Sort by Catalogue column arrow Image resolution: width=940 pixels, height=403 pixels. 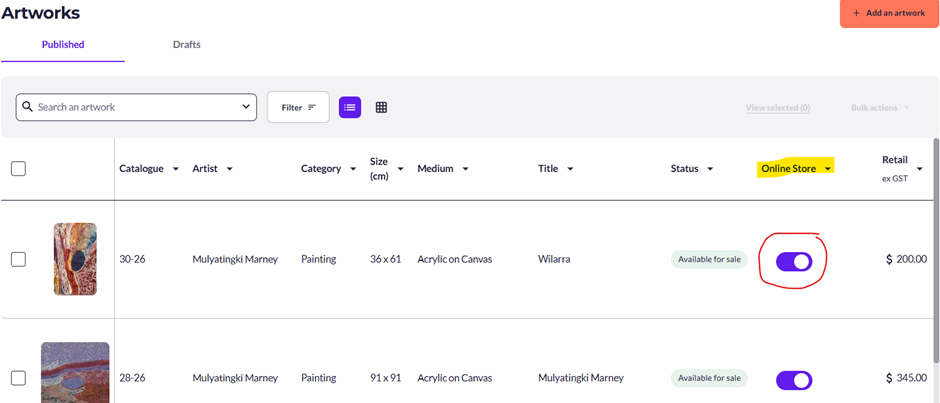[176, 169]
